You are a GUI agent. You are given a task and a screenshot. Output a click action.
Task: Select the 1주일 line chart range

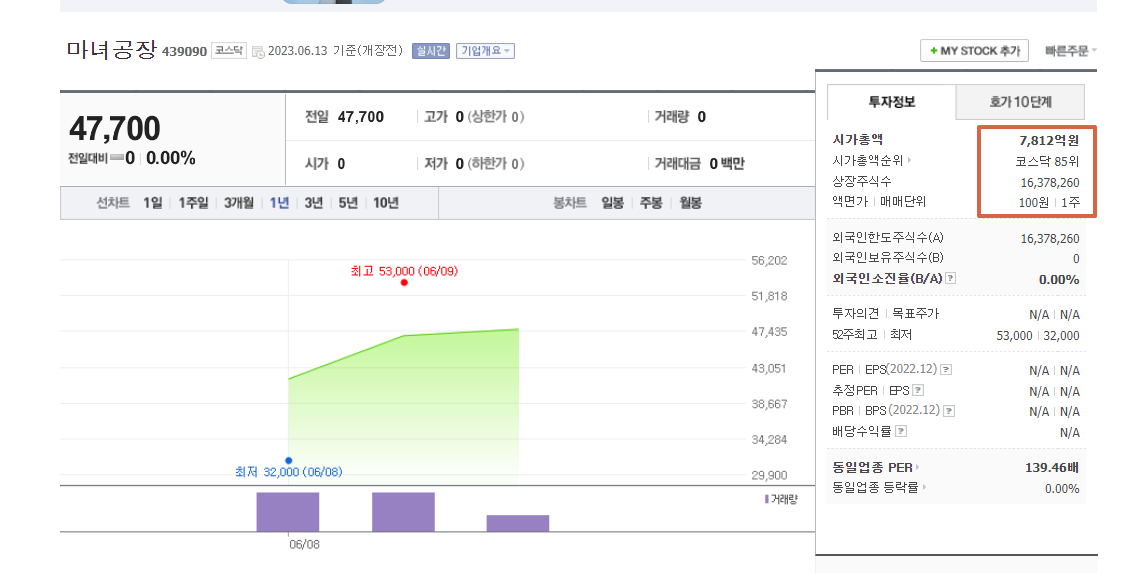coord(193,203)
